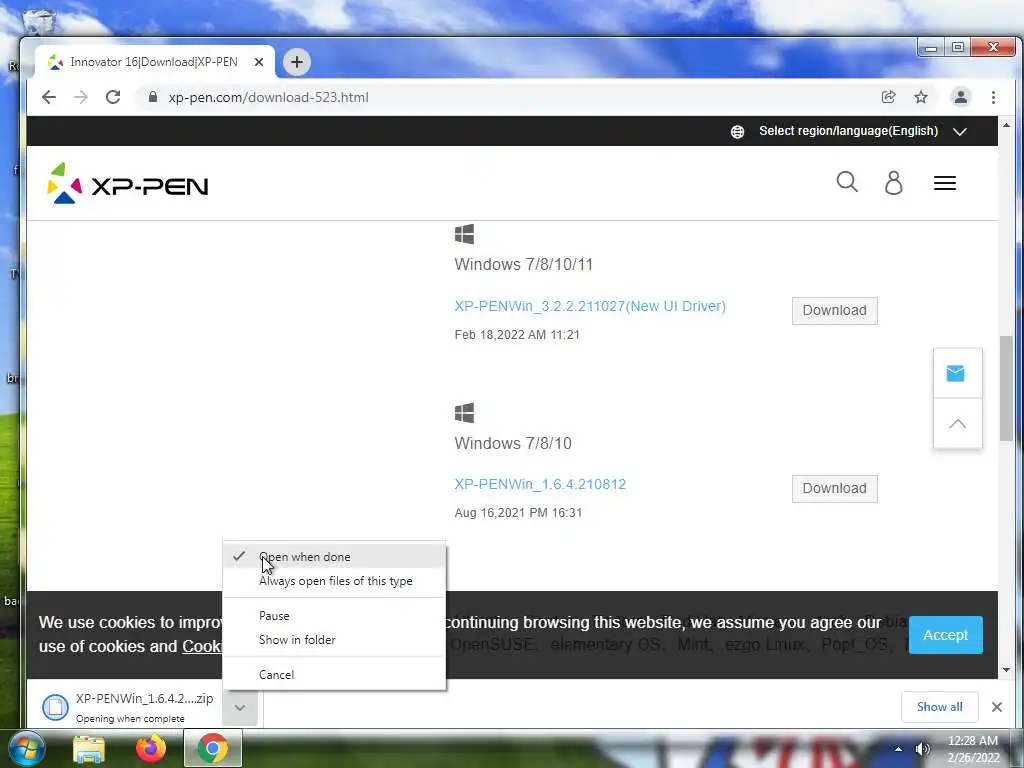
Task: Click the Aug 16,2021 PM 16:31 date text
Action: [x=518, y=513]
